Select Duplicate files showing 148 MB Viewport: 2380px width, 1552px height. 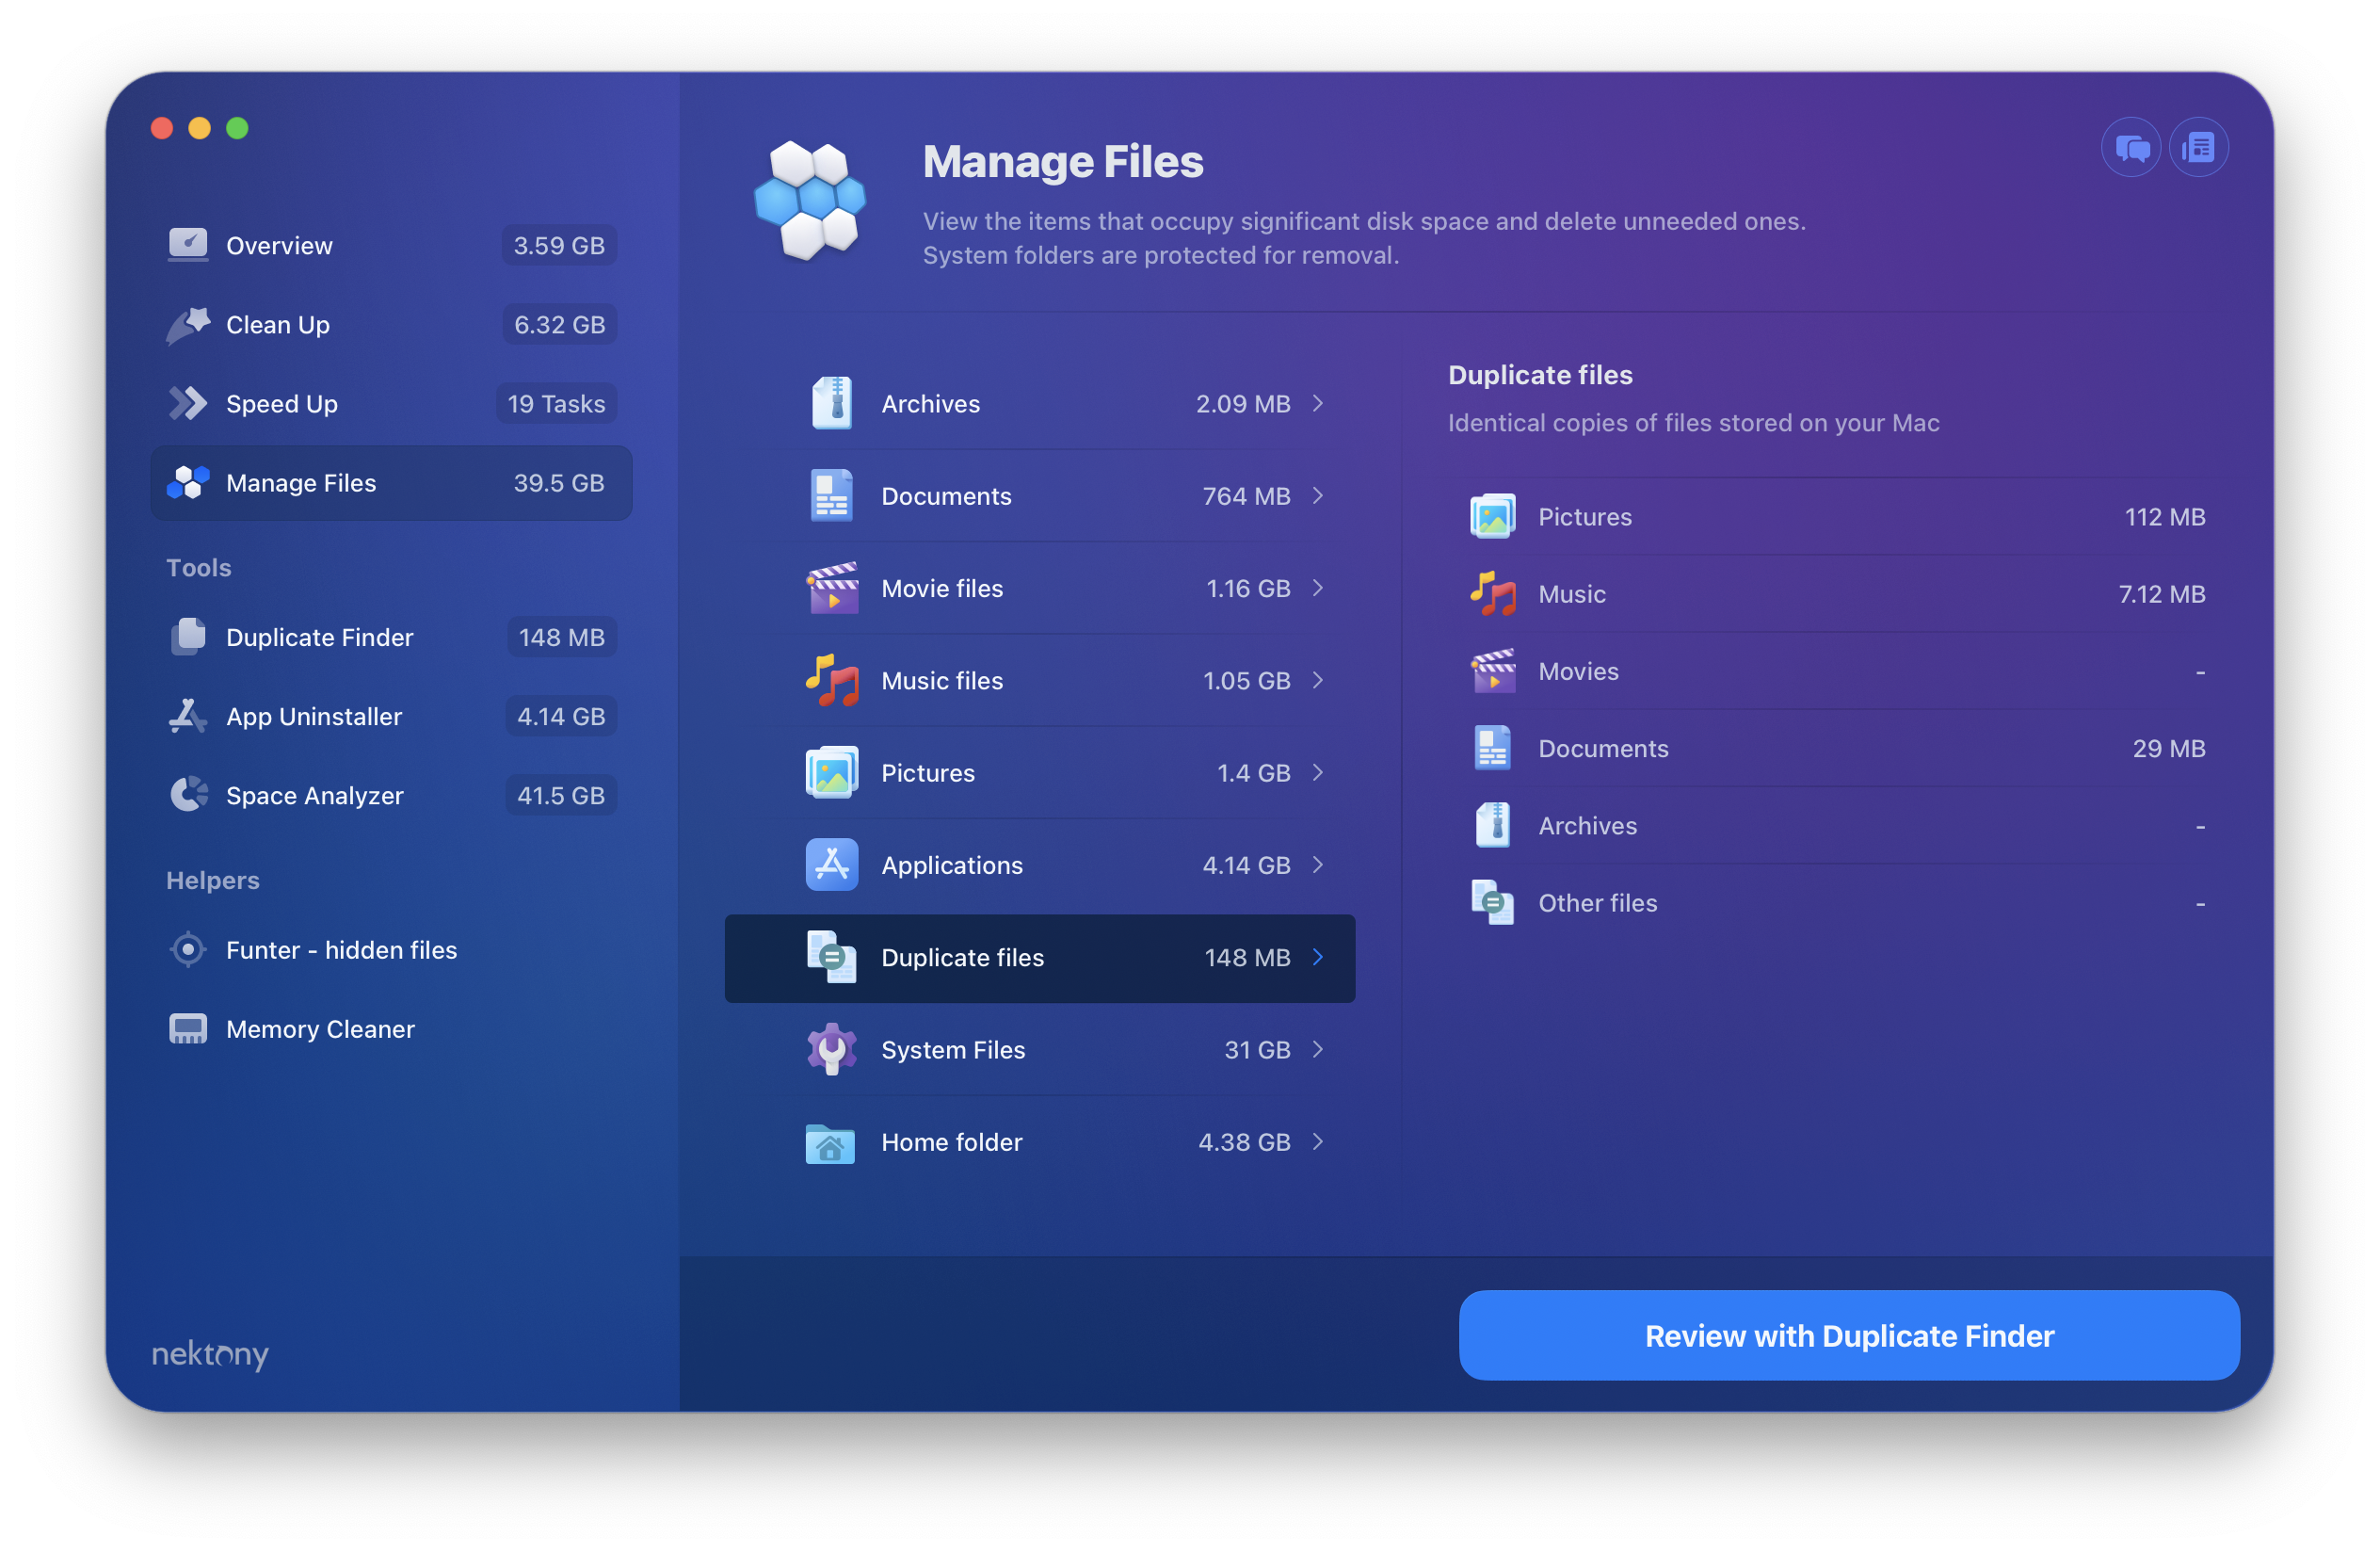pyautogui.click(x=1039, y=957)
